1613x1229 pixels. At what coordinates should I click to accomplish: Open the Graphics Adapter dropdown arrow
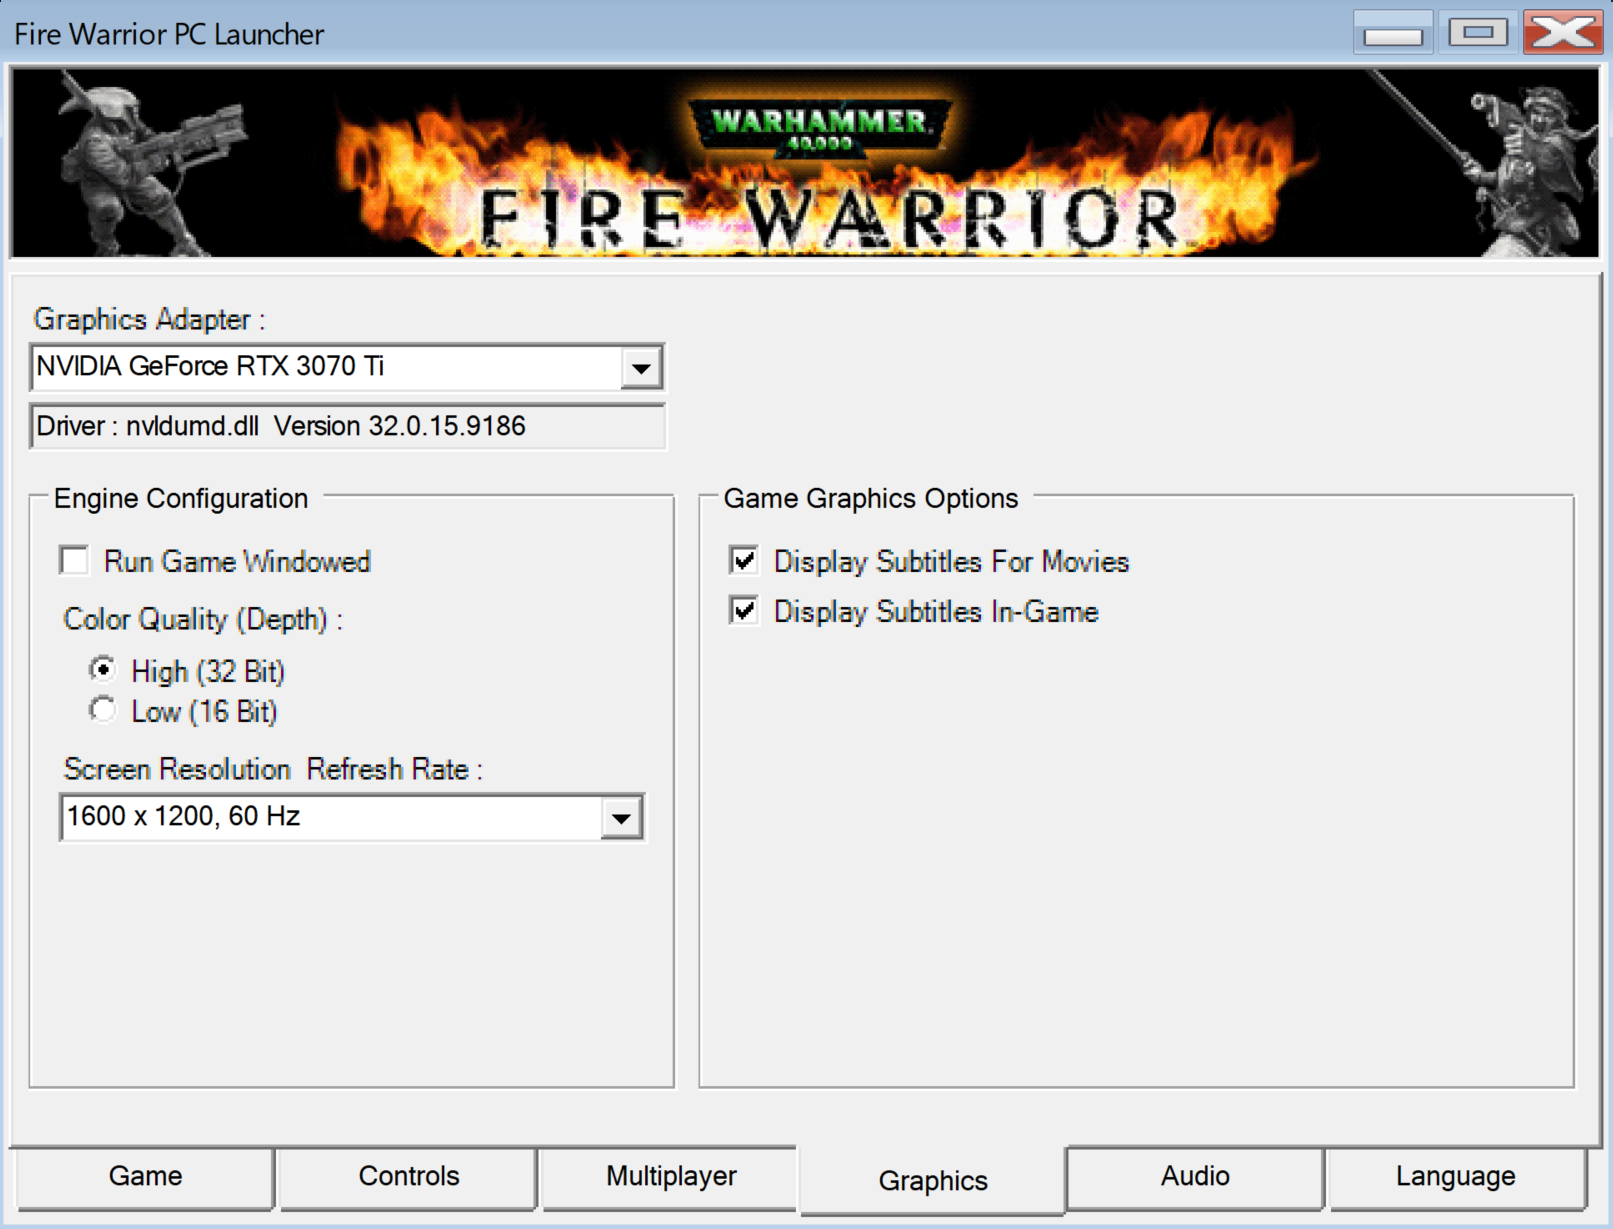click(x=641, y=368)
